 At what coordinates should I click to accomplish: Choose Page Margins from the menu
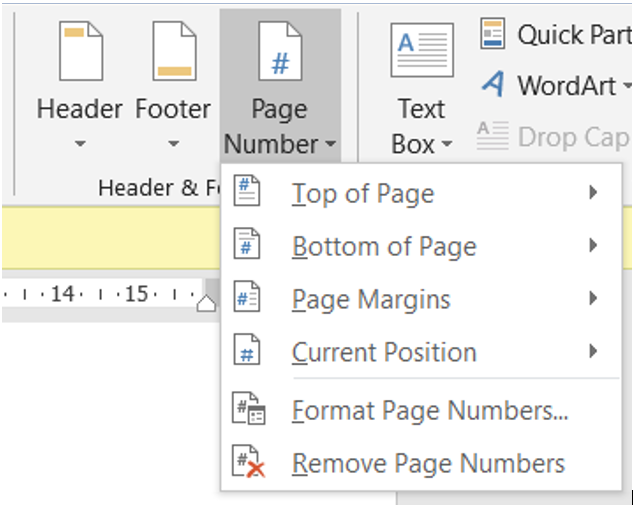(x=371, y=299)
